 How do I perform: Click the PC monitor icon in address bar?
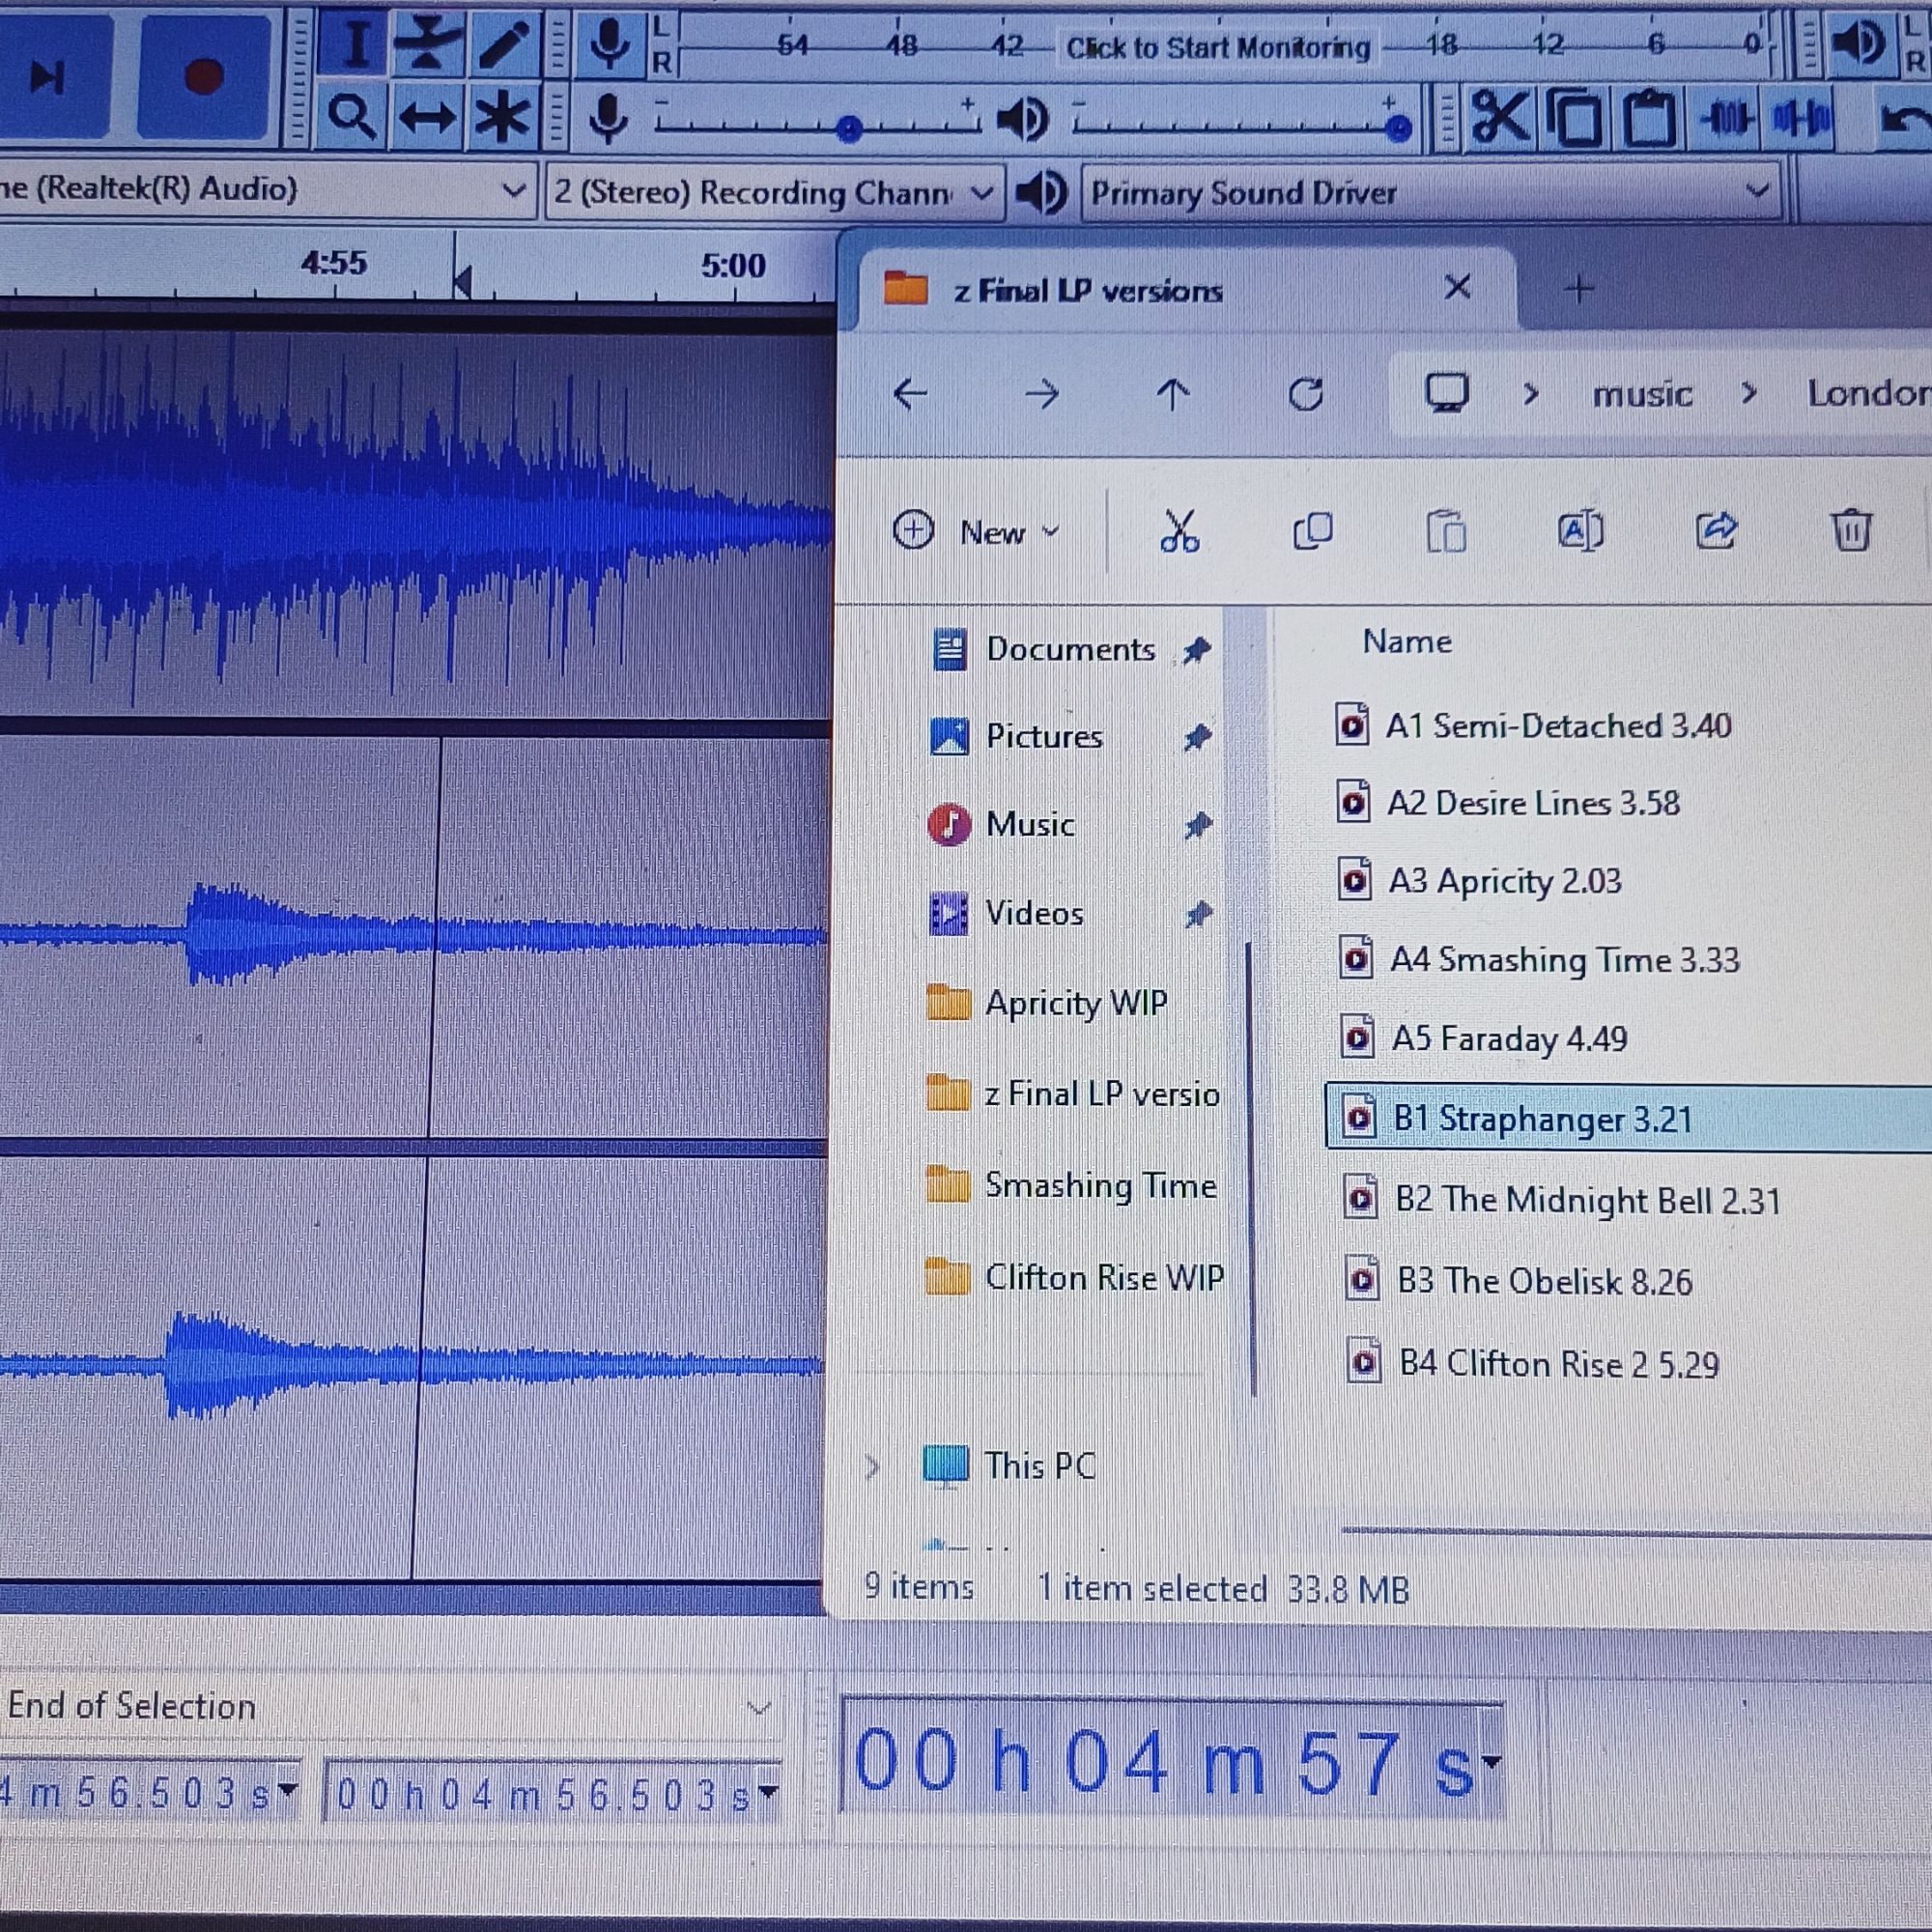click(1447, 393)
